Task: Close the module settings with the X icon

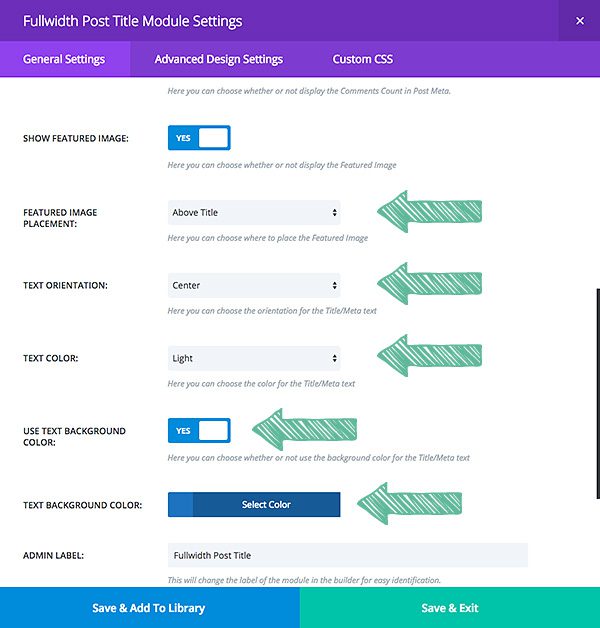Action: (579, 20)
